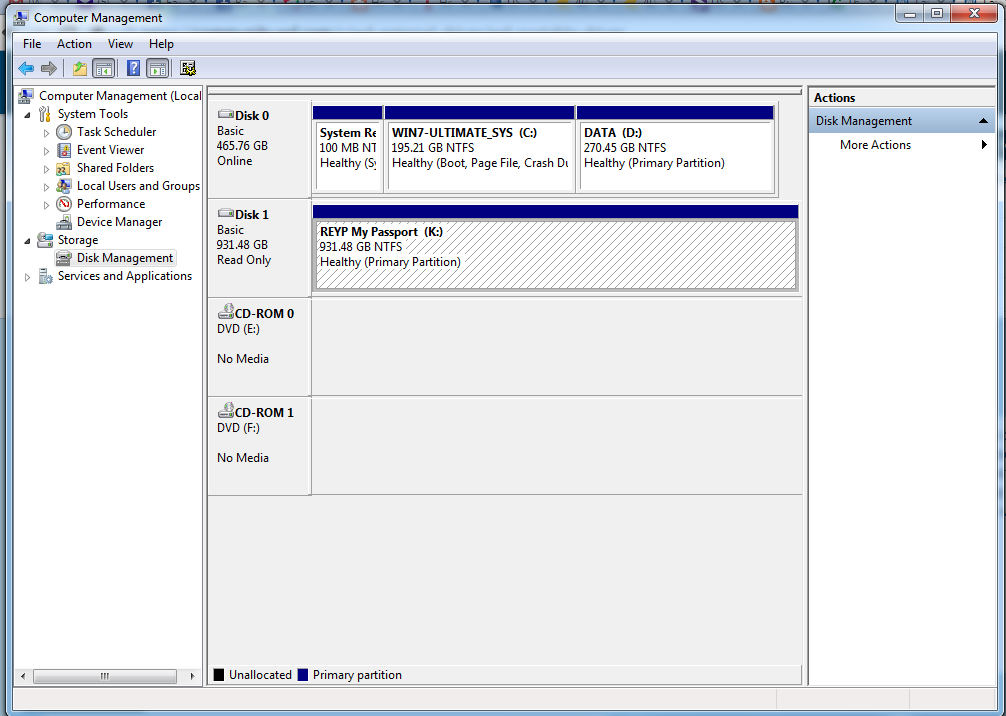Expand the Event Viewer node
1006x716 pixels.
point(46,151)
